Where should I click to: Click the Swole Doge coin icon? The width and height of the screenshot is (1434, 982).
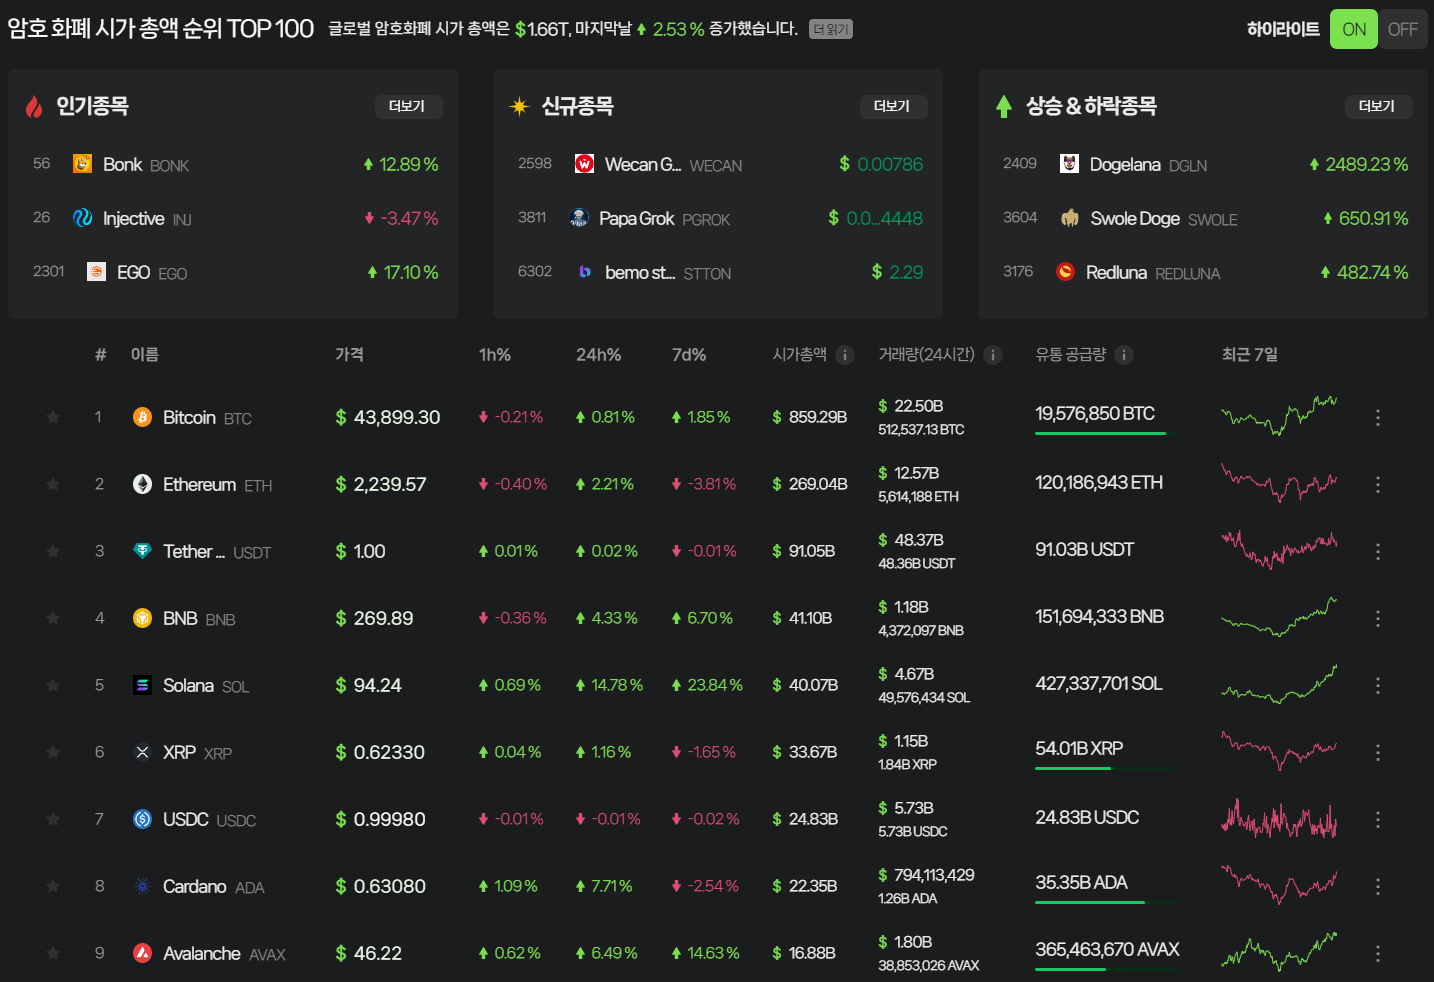coord(1070,217)
